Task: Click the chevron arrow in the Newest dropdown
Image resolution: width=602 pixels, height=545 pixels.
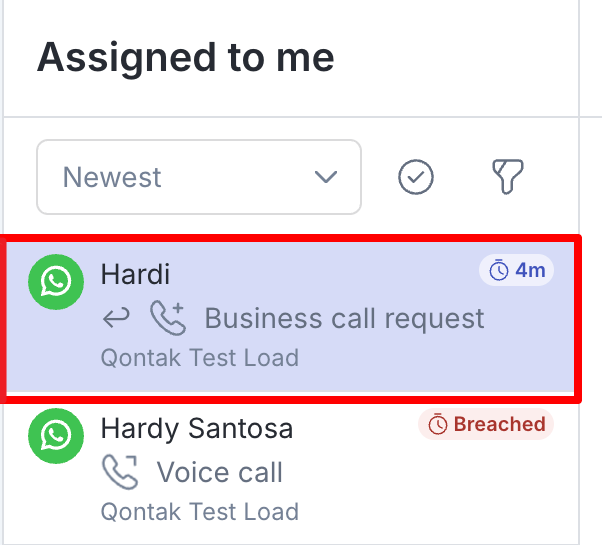Action: (325, 178)
